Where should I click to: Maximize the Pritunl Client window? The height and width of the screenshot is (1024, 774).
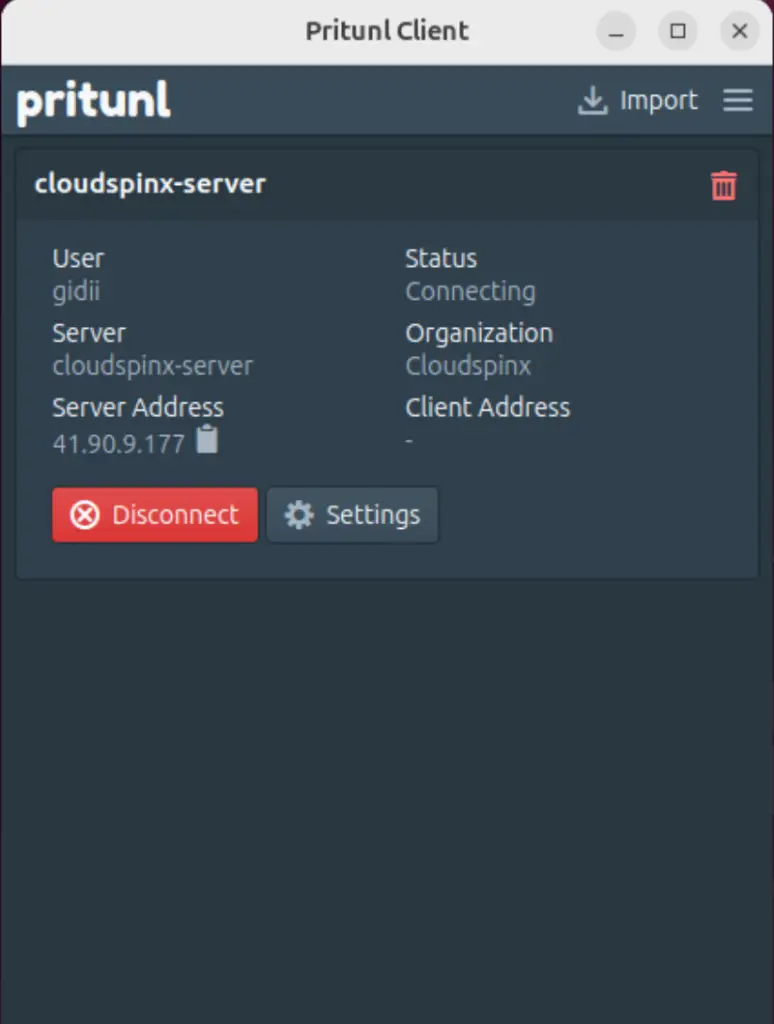coord(678,31)
